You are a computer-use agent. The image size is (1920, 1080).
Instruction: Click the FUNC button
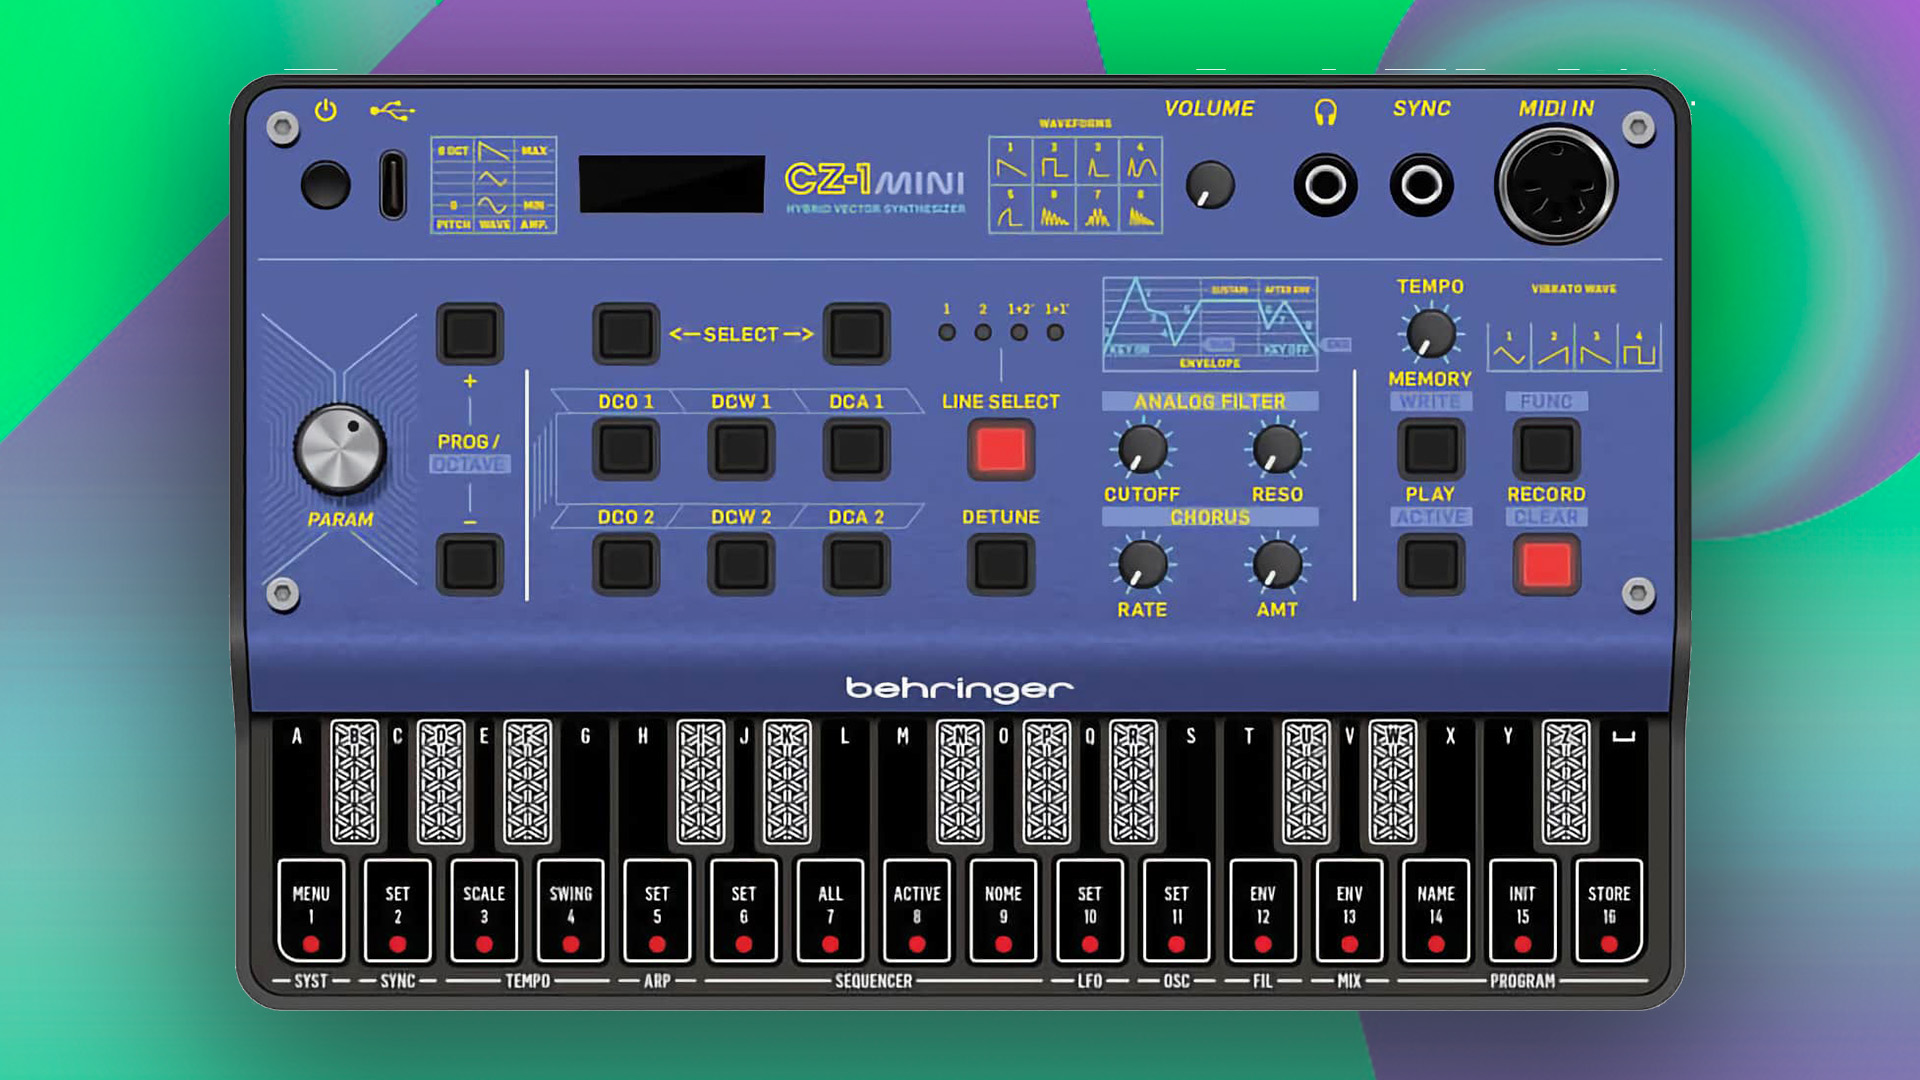(1546, 449)
